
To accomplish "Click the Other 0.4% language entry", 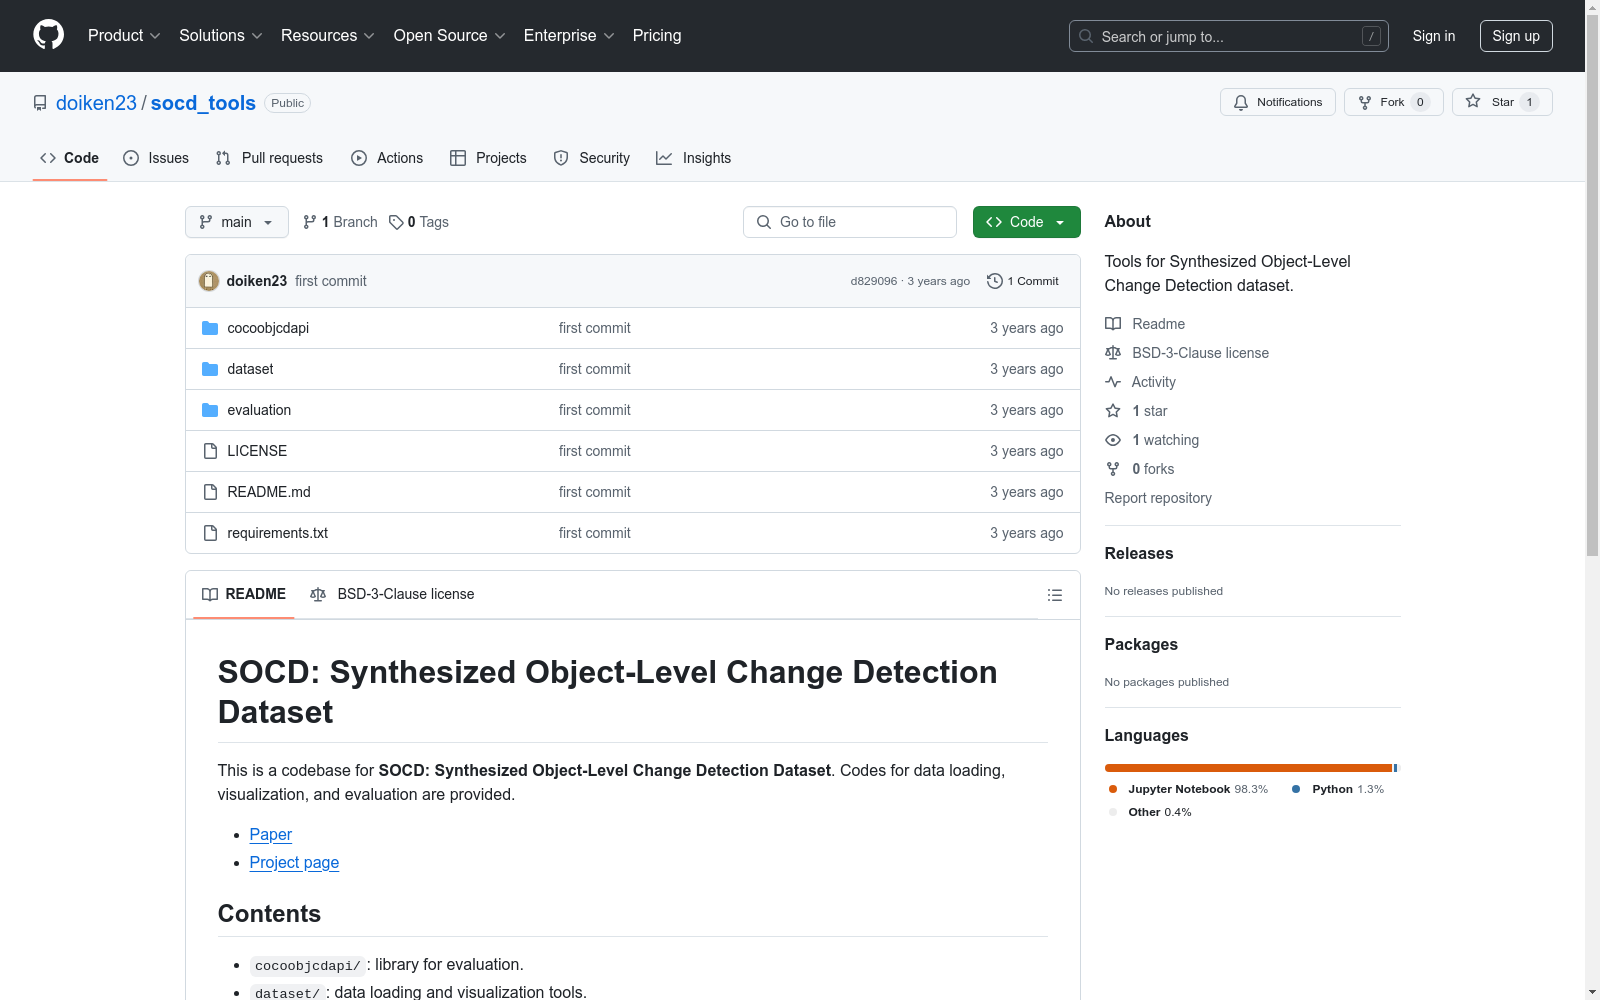I will [x=1150, y=812].
